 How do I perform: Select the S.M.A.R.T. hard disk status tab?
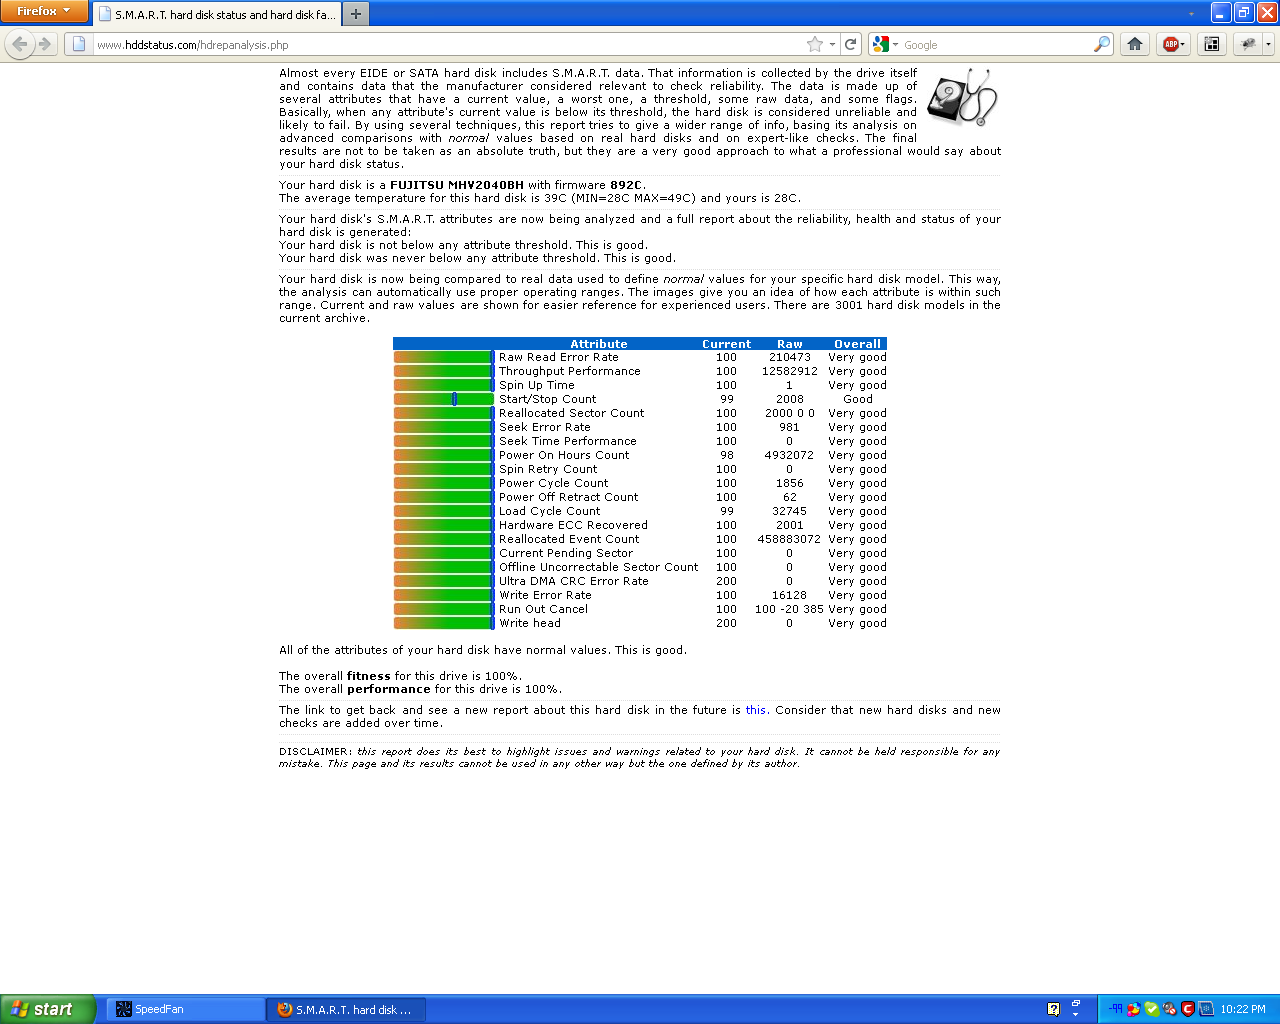tap(218, 14)
